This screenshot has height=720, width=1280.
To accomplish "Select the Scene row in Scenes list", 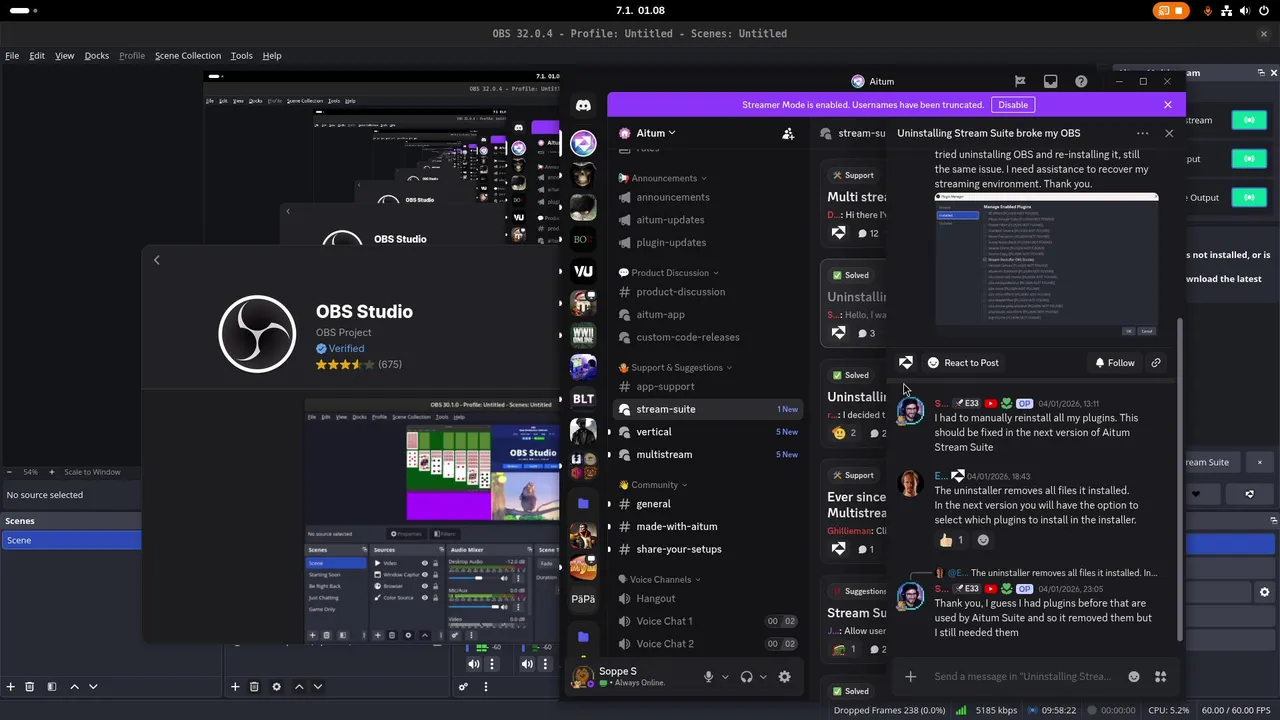I will (x=71, y=540).
